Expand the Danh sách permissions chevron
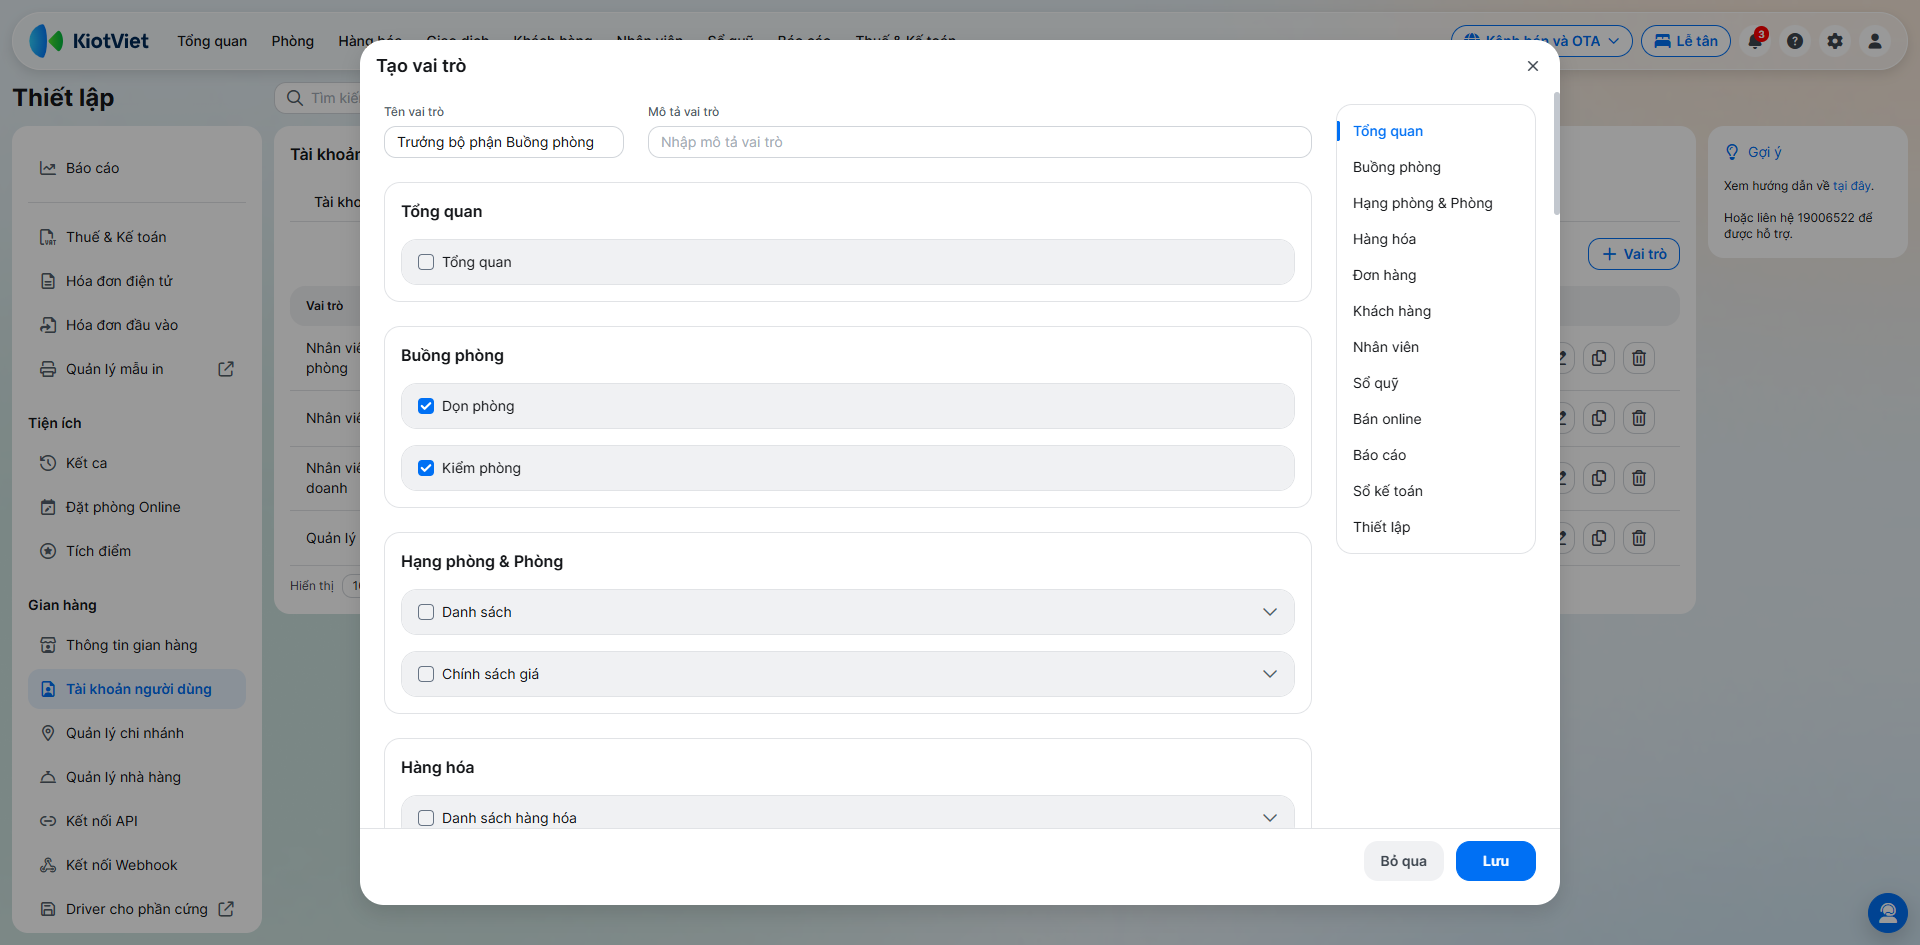Image resolution: width=1920 pixels, height=945 pixels. (1270, 612)
